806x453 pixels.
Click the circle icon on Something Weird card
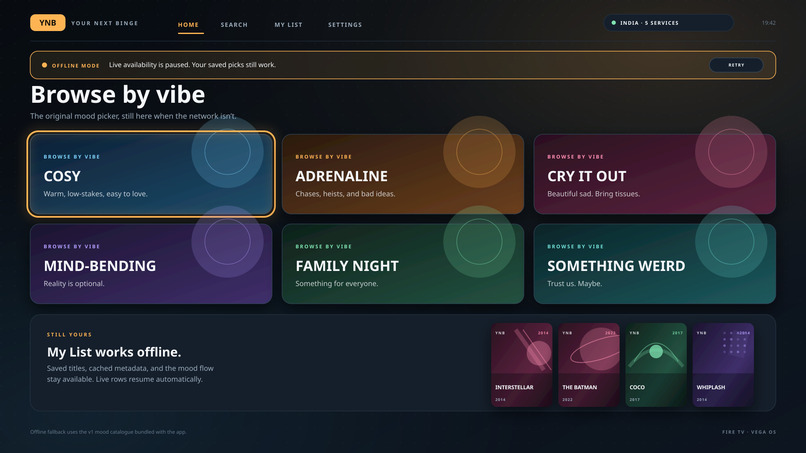[731, 242]
